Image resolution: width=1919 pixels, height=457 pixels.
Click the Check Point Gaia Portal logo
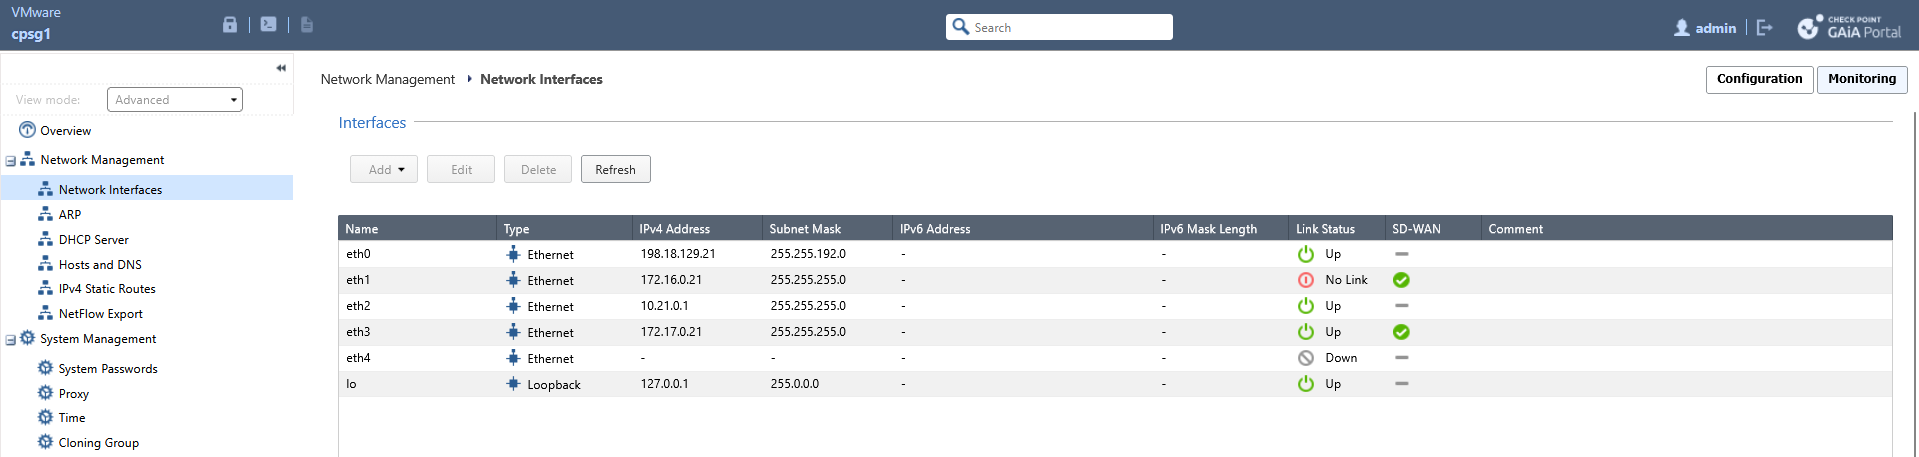click(1848, 27)
